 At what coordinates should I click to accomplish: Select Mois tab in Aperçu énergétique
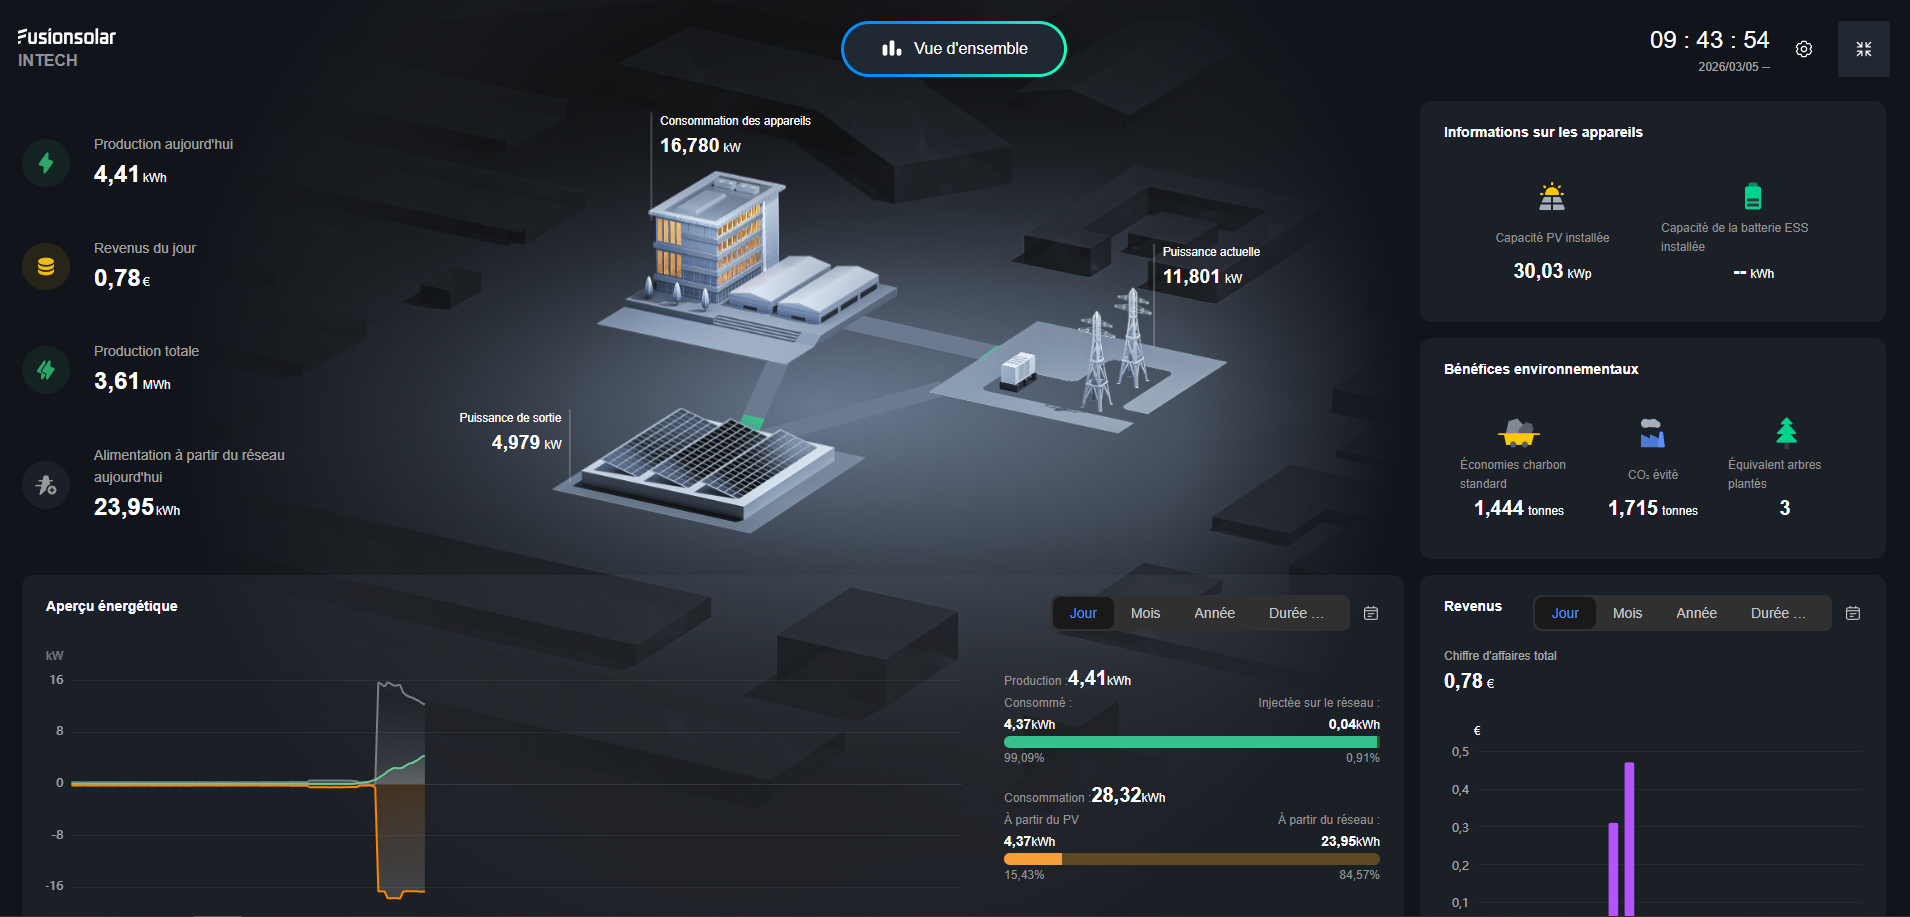1145,613
